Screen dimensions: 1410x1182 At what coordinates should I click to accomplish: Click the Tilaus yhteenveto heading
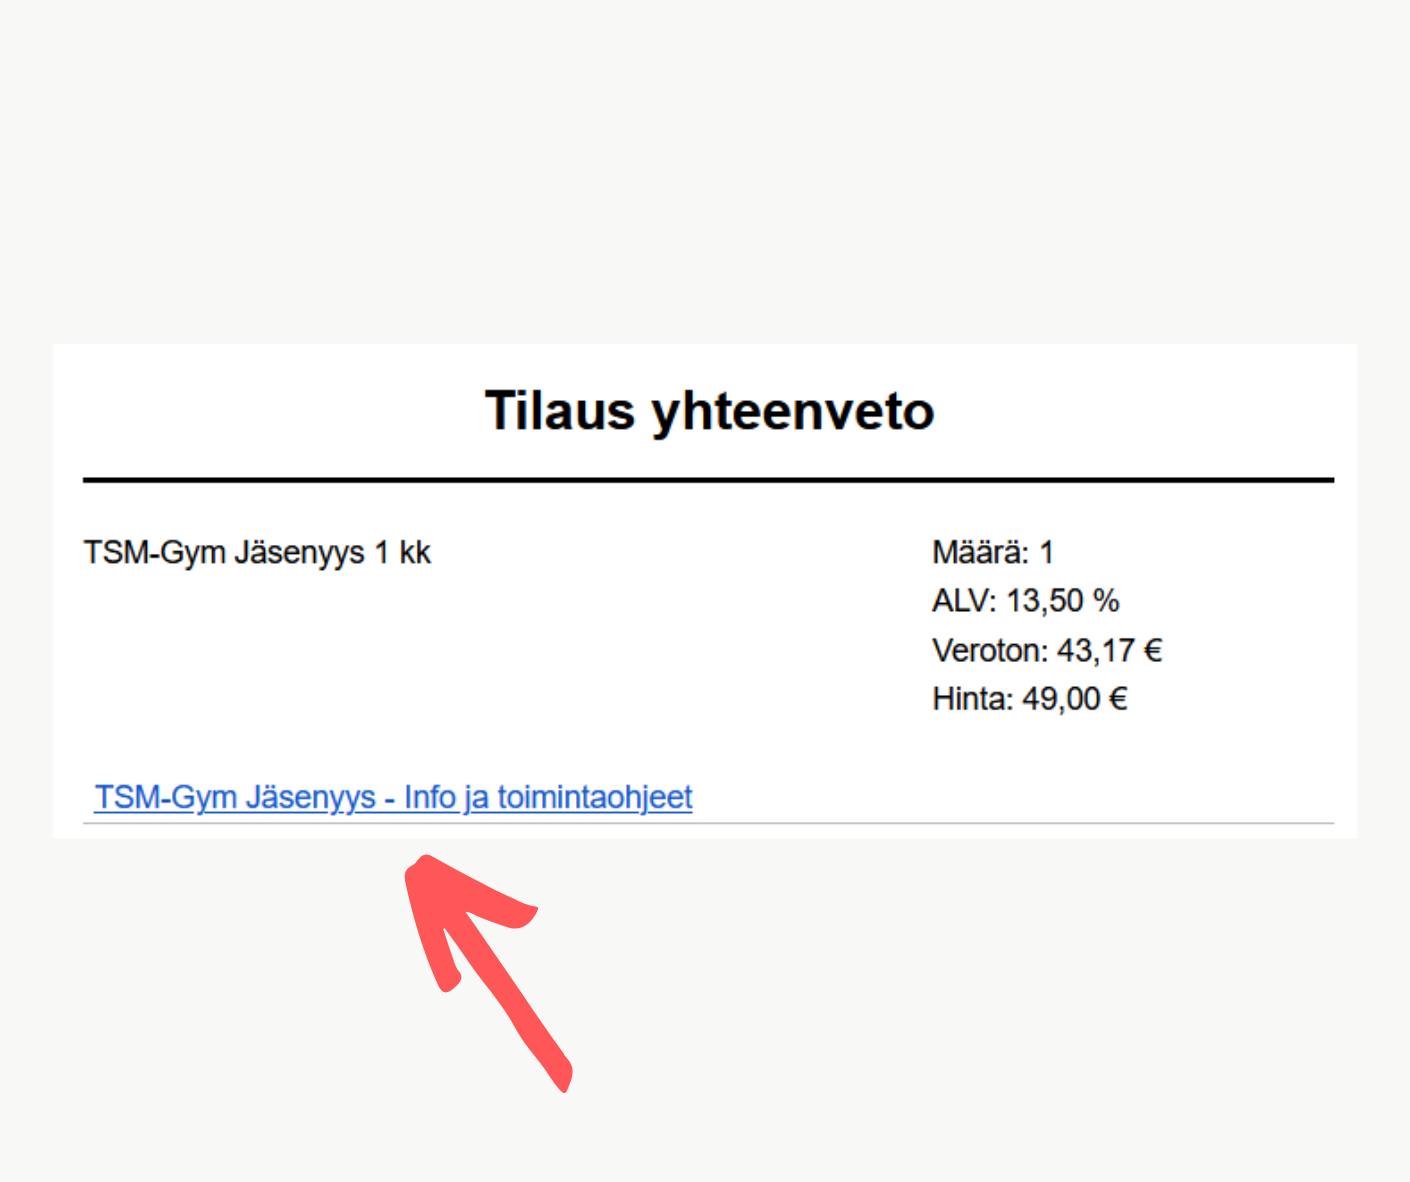[x=709, y=411]
